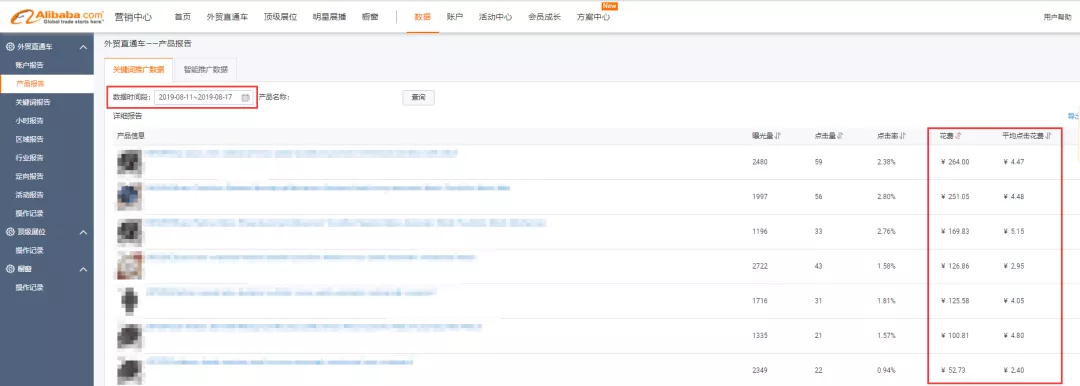Collapse the sidebar 外贸直通车 section chevron
This screenshot has width=1080, height=386.
click(83, 47)
